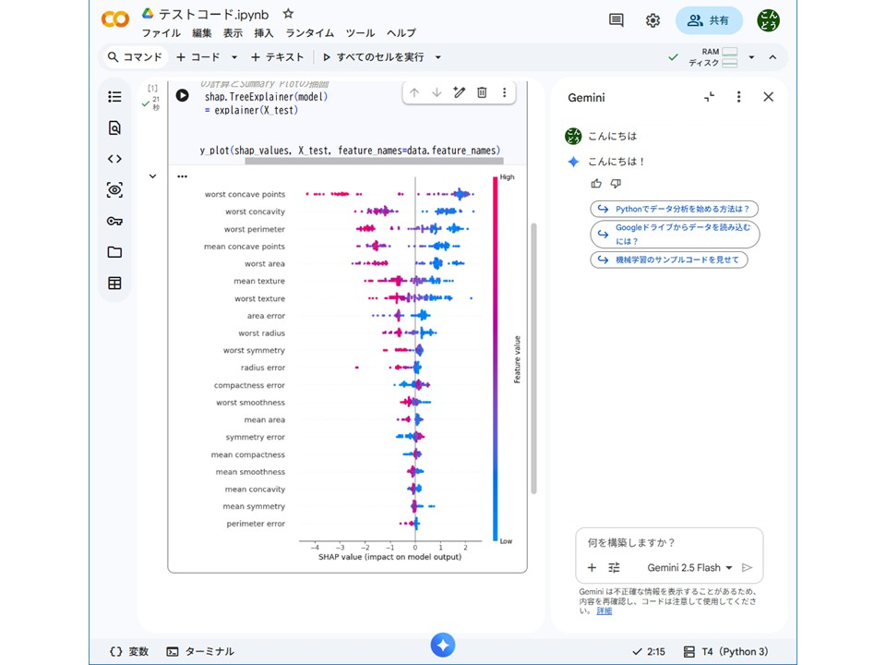Image resolution: width=886 pixels, height=665 pixels.
Task: Star the notebook テストコード.ipynb
Action: 288,14
